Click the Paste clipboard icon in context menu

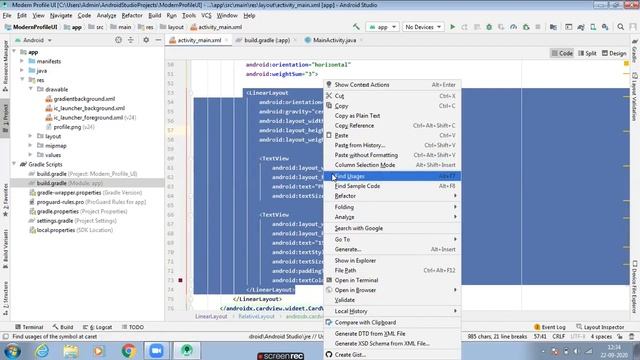pos(329,135)
